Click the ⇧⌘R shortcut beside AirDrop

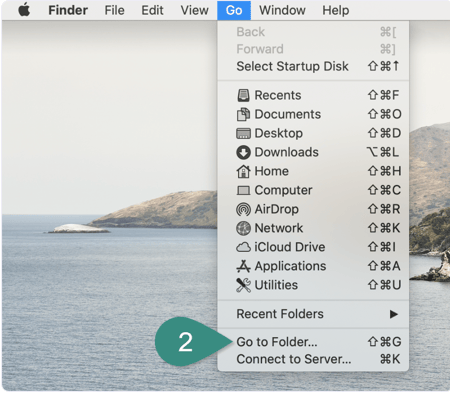[384, 209]
